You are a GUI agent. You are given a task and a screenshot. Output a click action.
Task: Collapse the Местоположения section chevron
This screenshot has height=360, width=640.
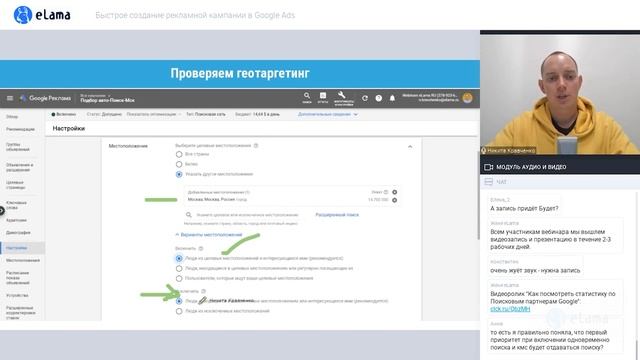coord(410,147)
